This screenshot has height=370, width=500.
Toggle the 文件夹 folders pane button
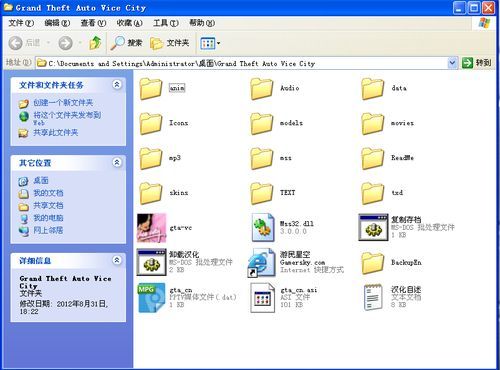(x=170, y=43)
